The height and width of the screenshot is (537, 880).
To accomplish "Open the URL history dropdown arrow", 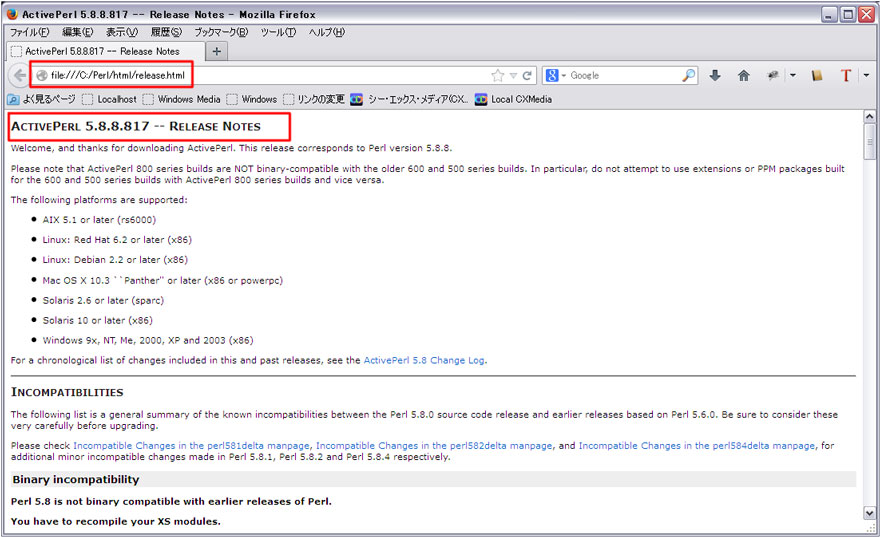I will 513,76.
